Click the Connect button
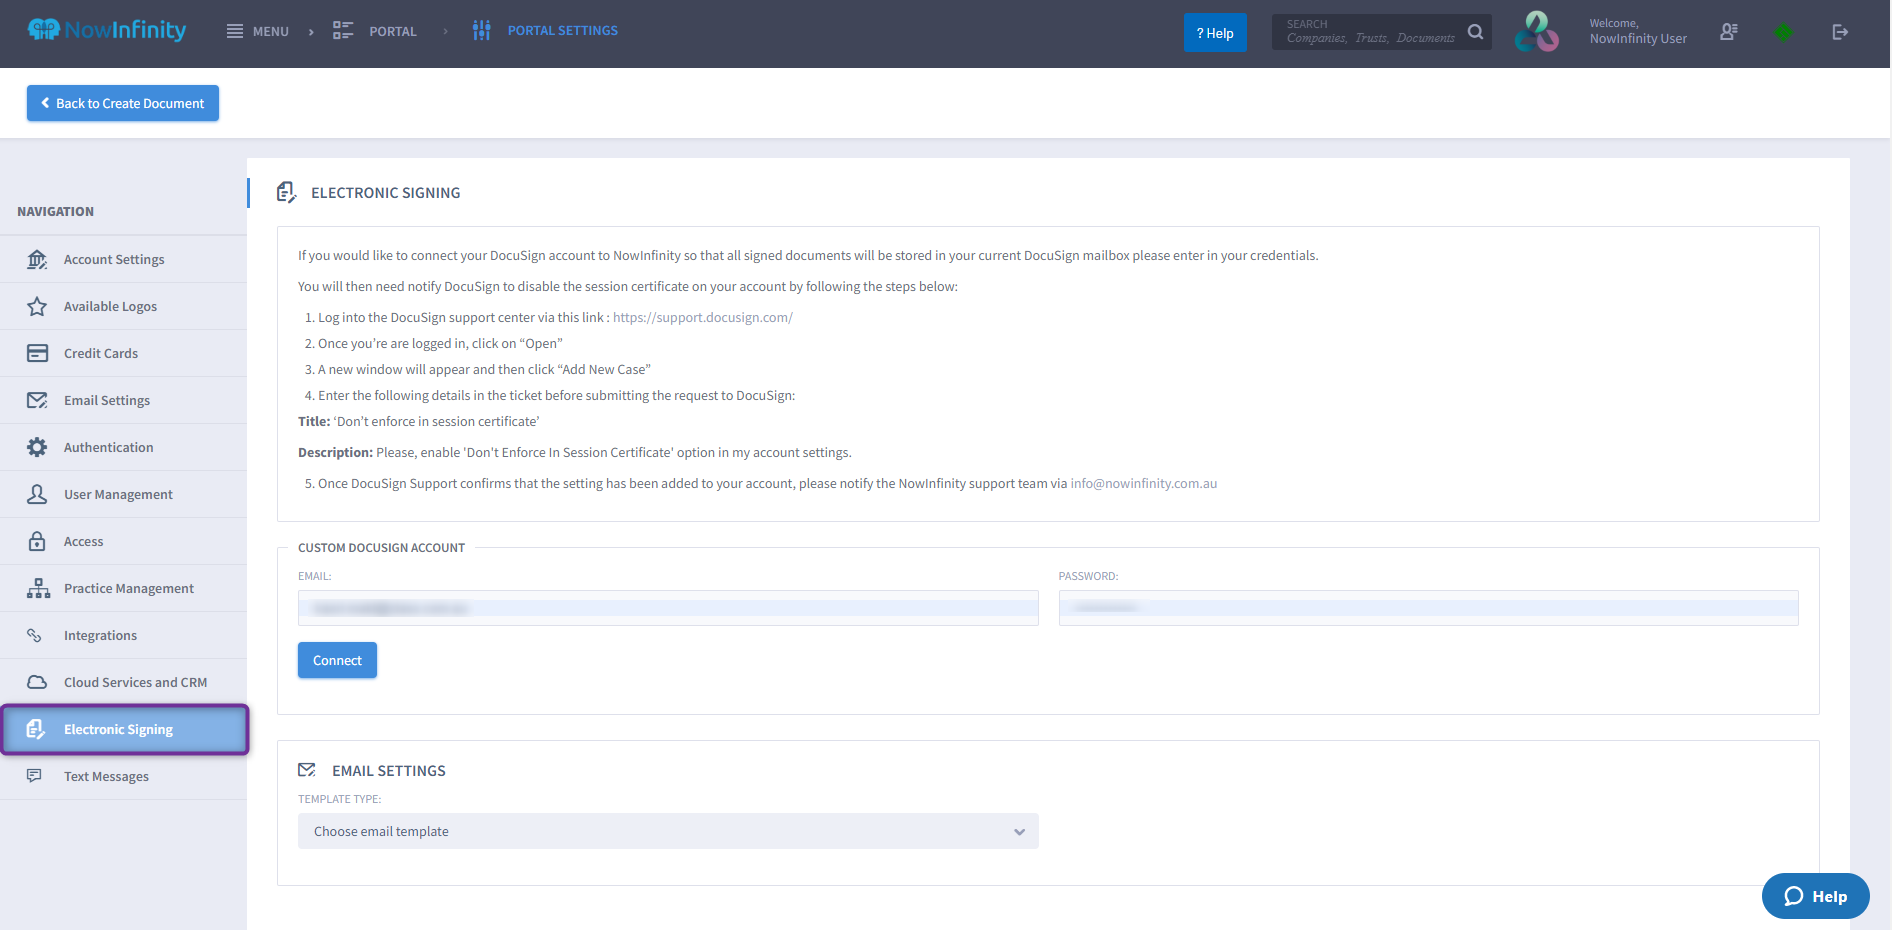 (x=337, y=660)
